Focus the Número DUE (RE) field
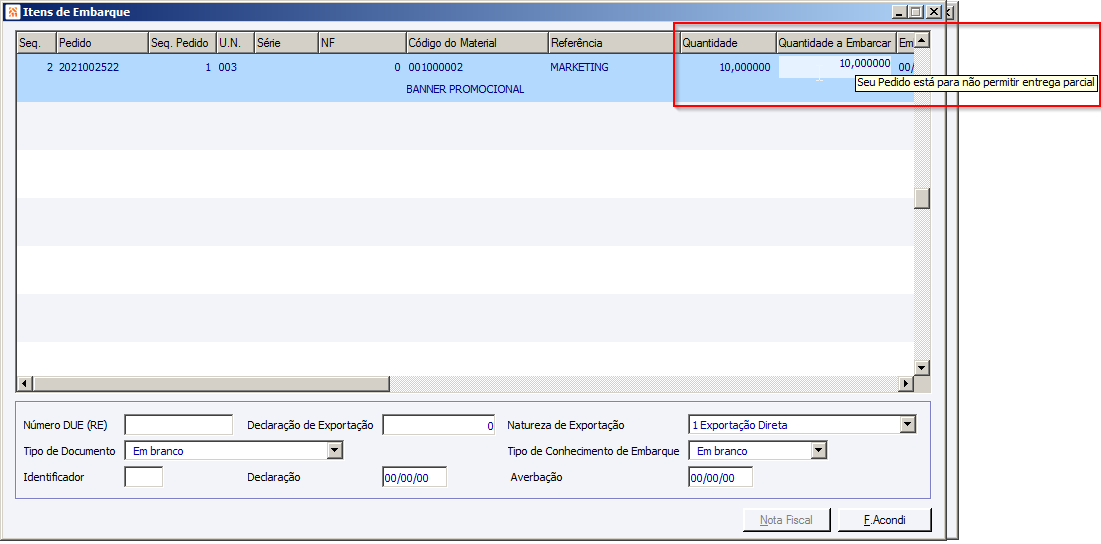 pyautogui.click(x=178, y=425)
